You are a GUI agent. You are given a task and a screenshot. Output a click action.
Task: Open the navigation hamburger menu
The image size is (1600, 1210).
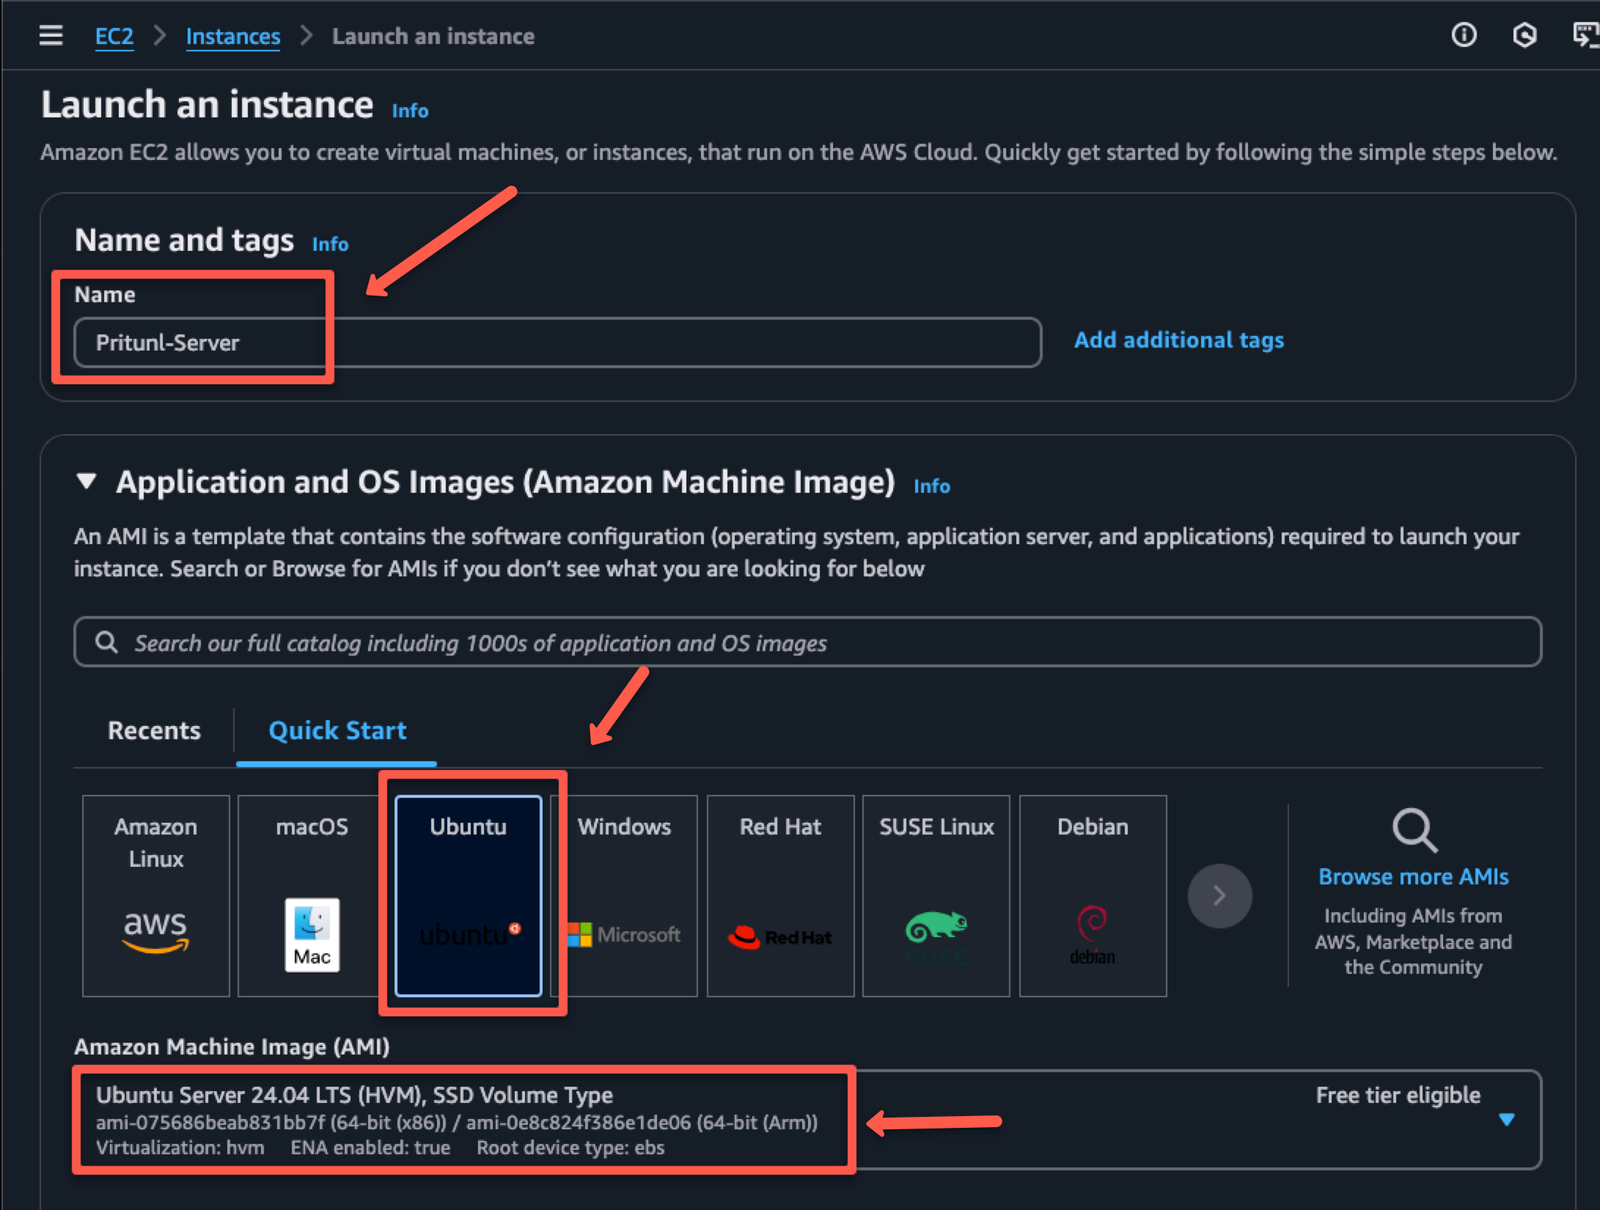50,35
